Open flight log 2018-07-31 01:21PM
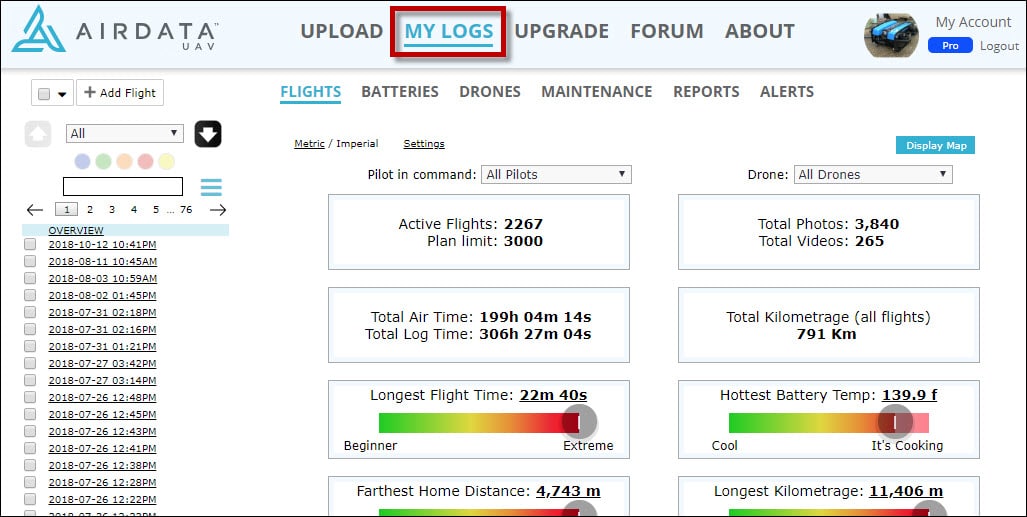Image resolution: width=1027 pixels, height=517 pixels. click(102, 347)
